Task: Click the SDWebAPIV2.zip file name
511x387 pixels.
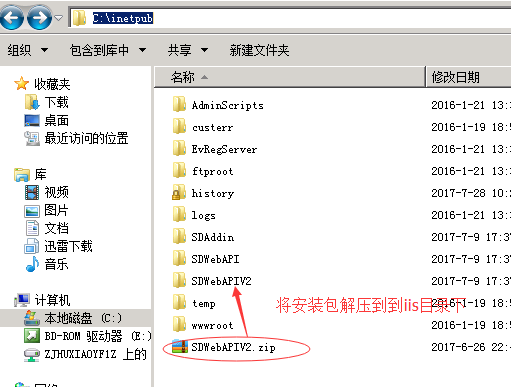Action: [233, 347]
